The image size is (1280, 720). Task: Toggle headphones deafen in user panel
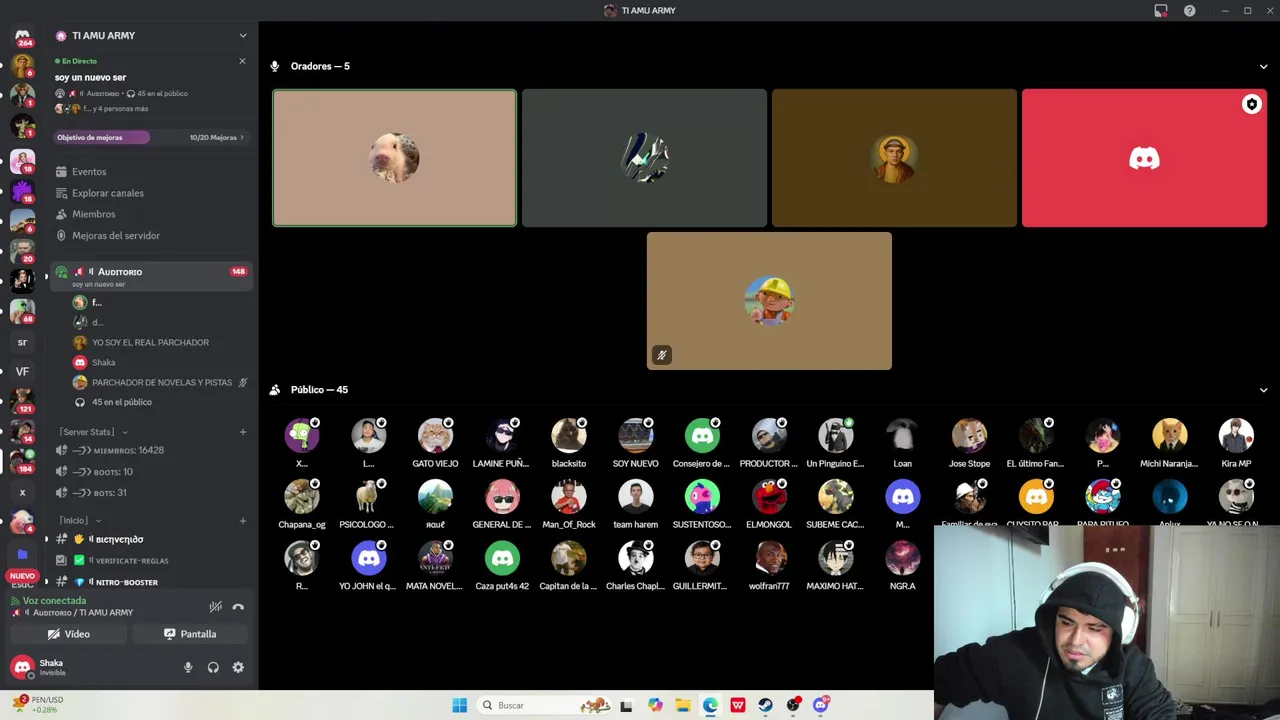[213, 667]
